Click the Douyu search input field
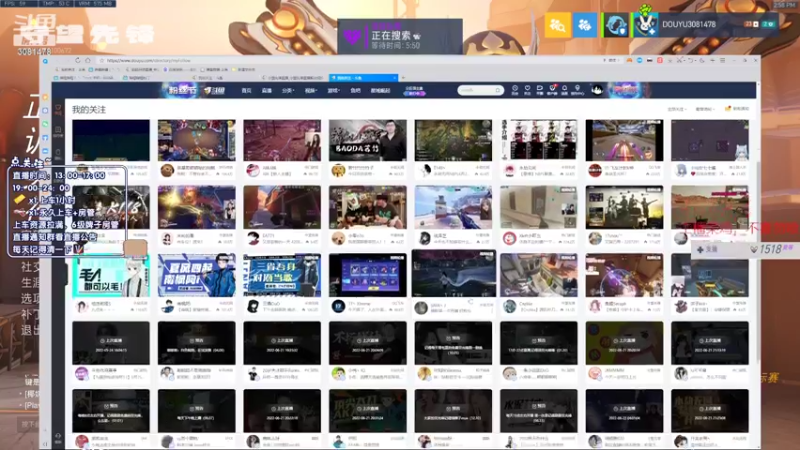This screenshot has width=800, height=450. click(x=476, y=90)
